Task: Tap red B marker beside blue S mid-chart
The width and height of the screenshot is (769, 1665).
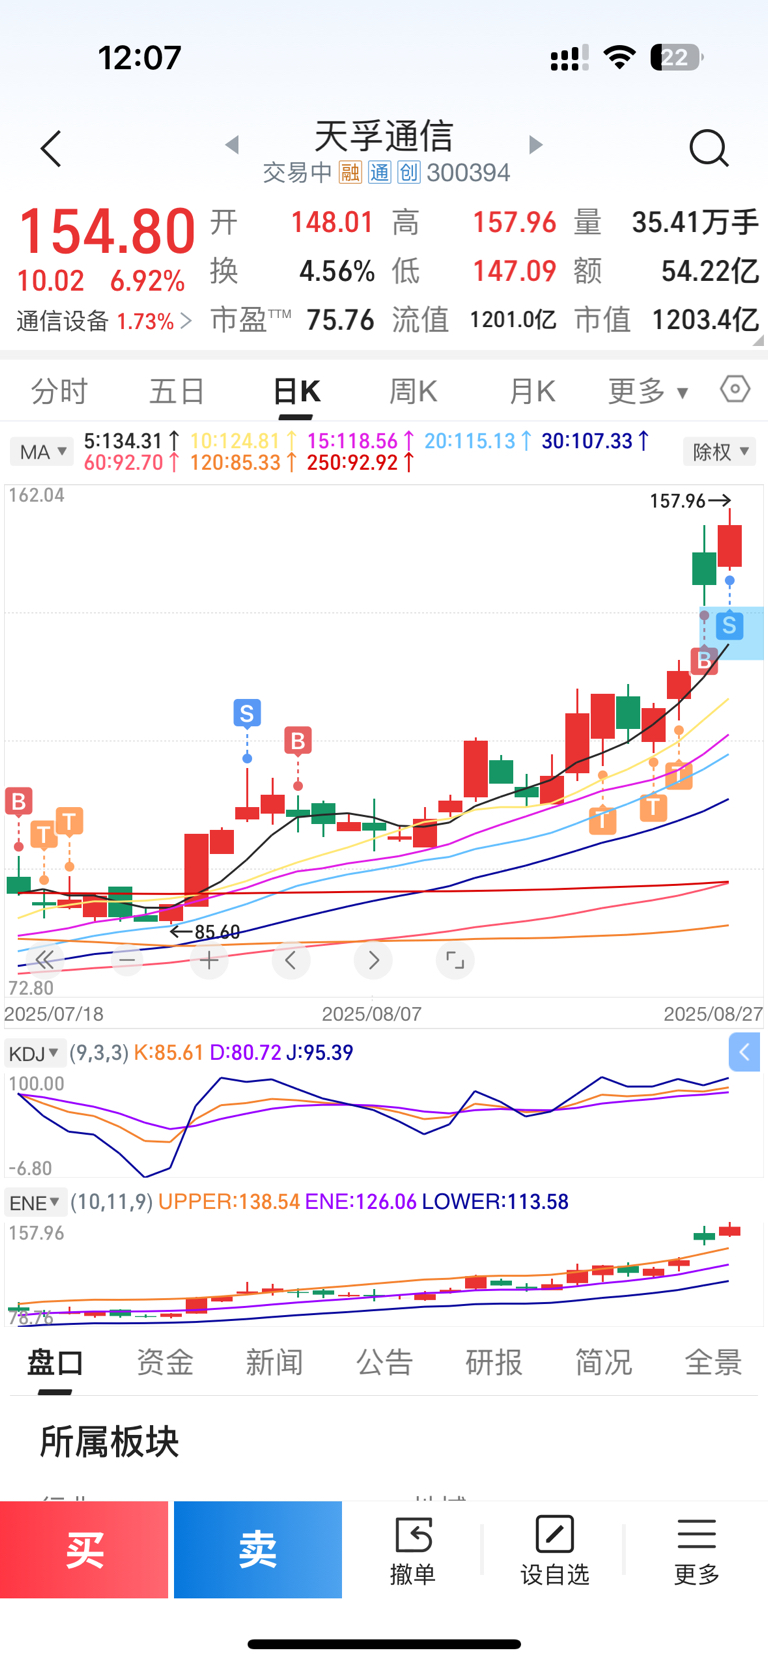Action: point(297,741)
